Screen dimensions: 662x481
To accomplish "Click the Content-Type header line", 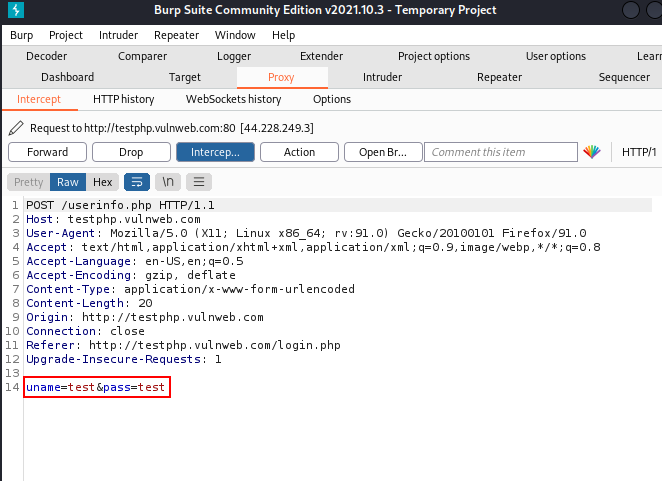I will pyautogui.click(x=190, y=289).
